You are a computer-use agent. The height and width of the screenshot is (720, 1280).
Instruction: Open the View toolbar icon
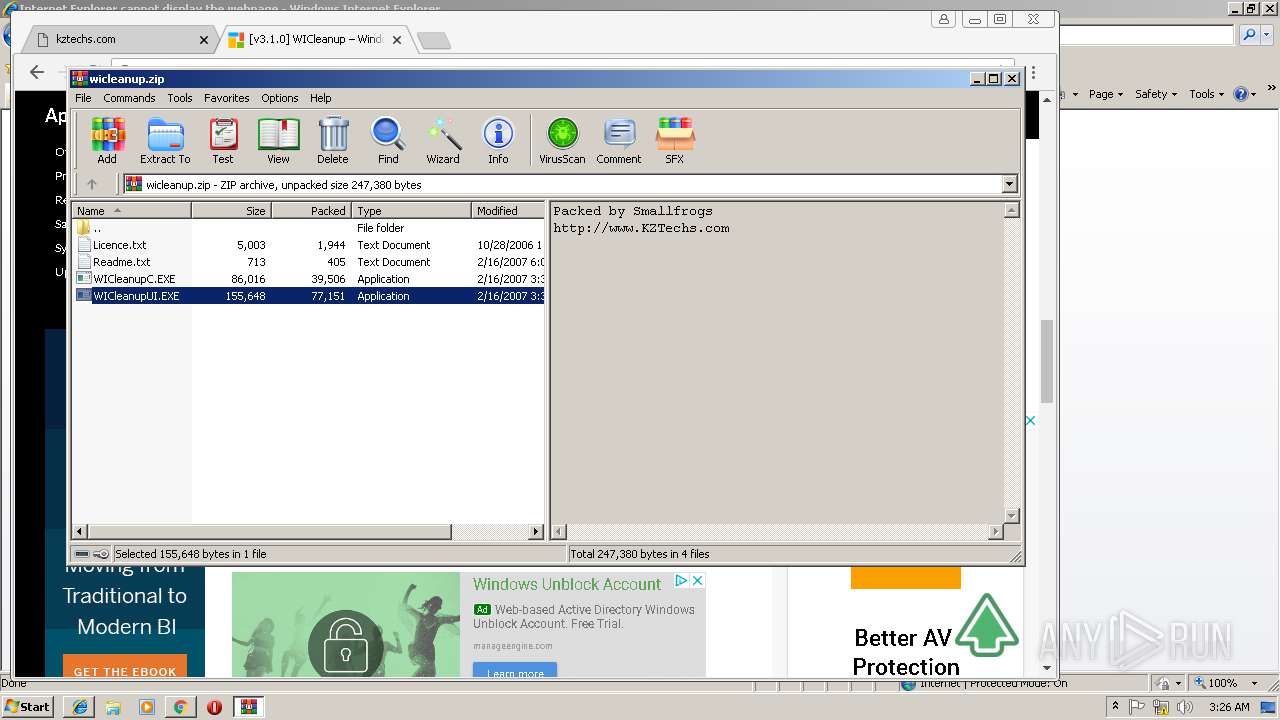278,140
